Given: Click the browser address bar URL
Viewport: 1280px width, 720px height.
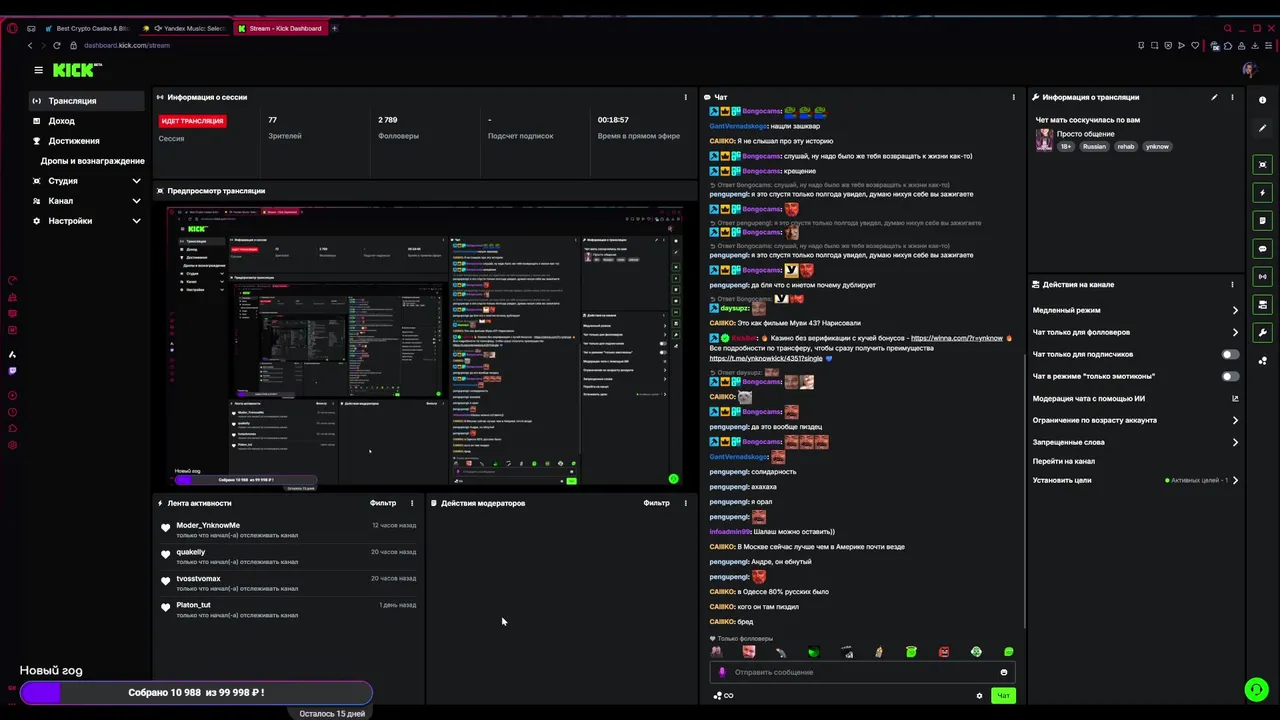Looking at the screenshot, I should 127,45.
